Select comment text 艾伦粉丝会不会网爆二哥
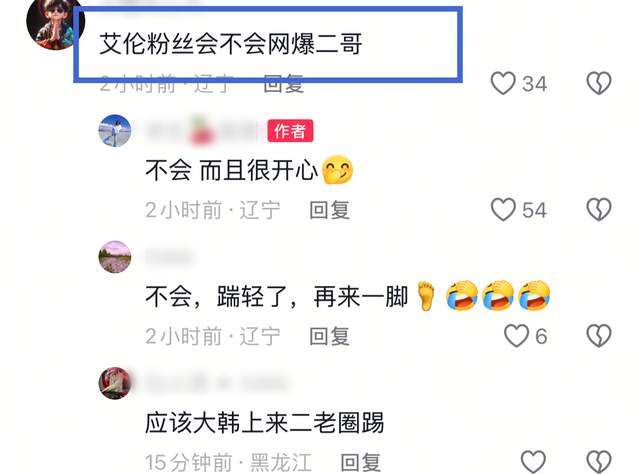 (231, 44)
